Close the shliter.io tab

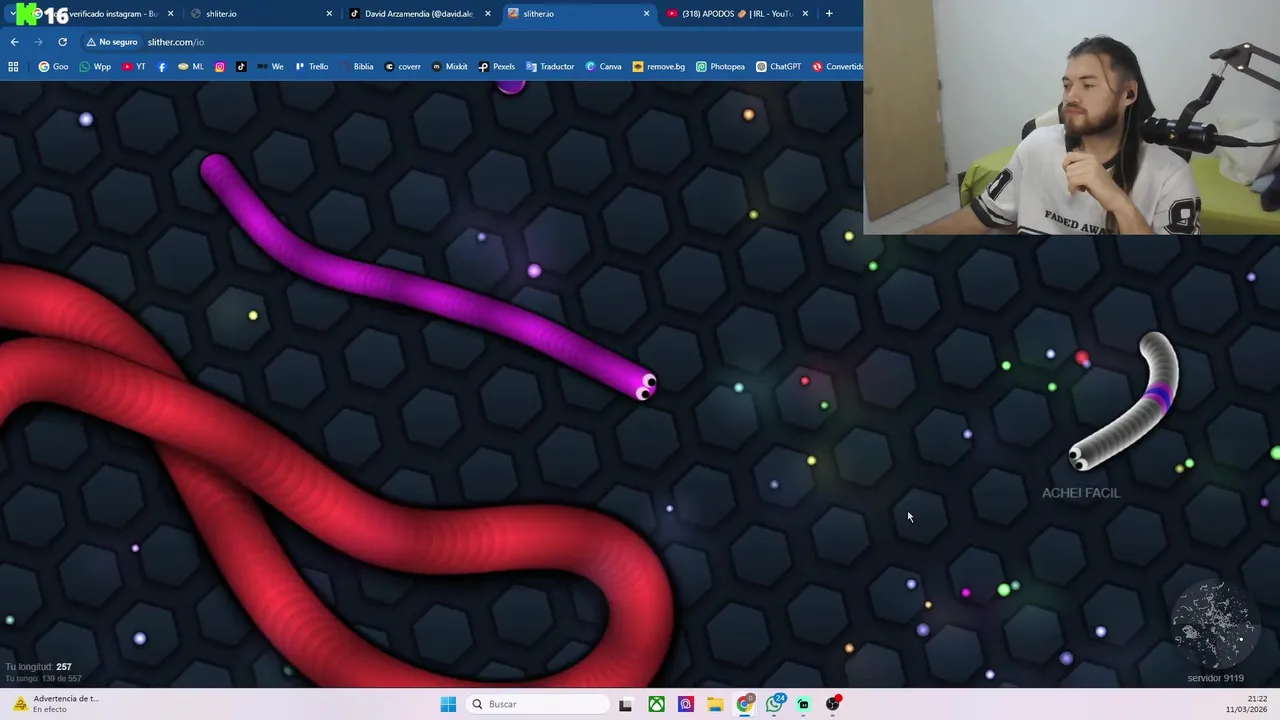click(x=329, y=14)
